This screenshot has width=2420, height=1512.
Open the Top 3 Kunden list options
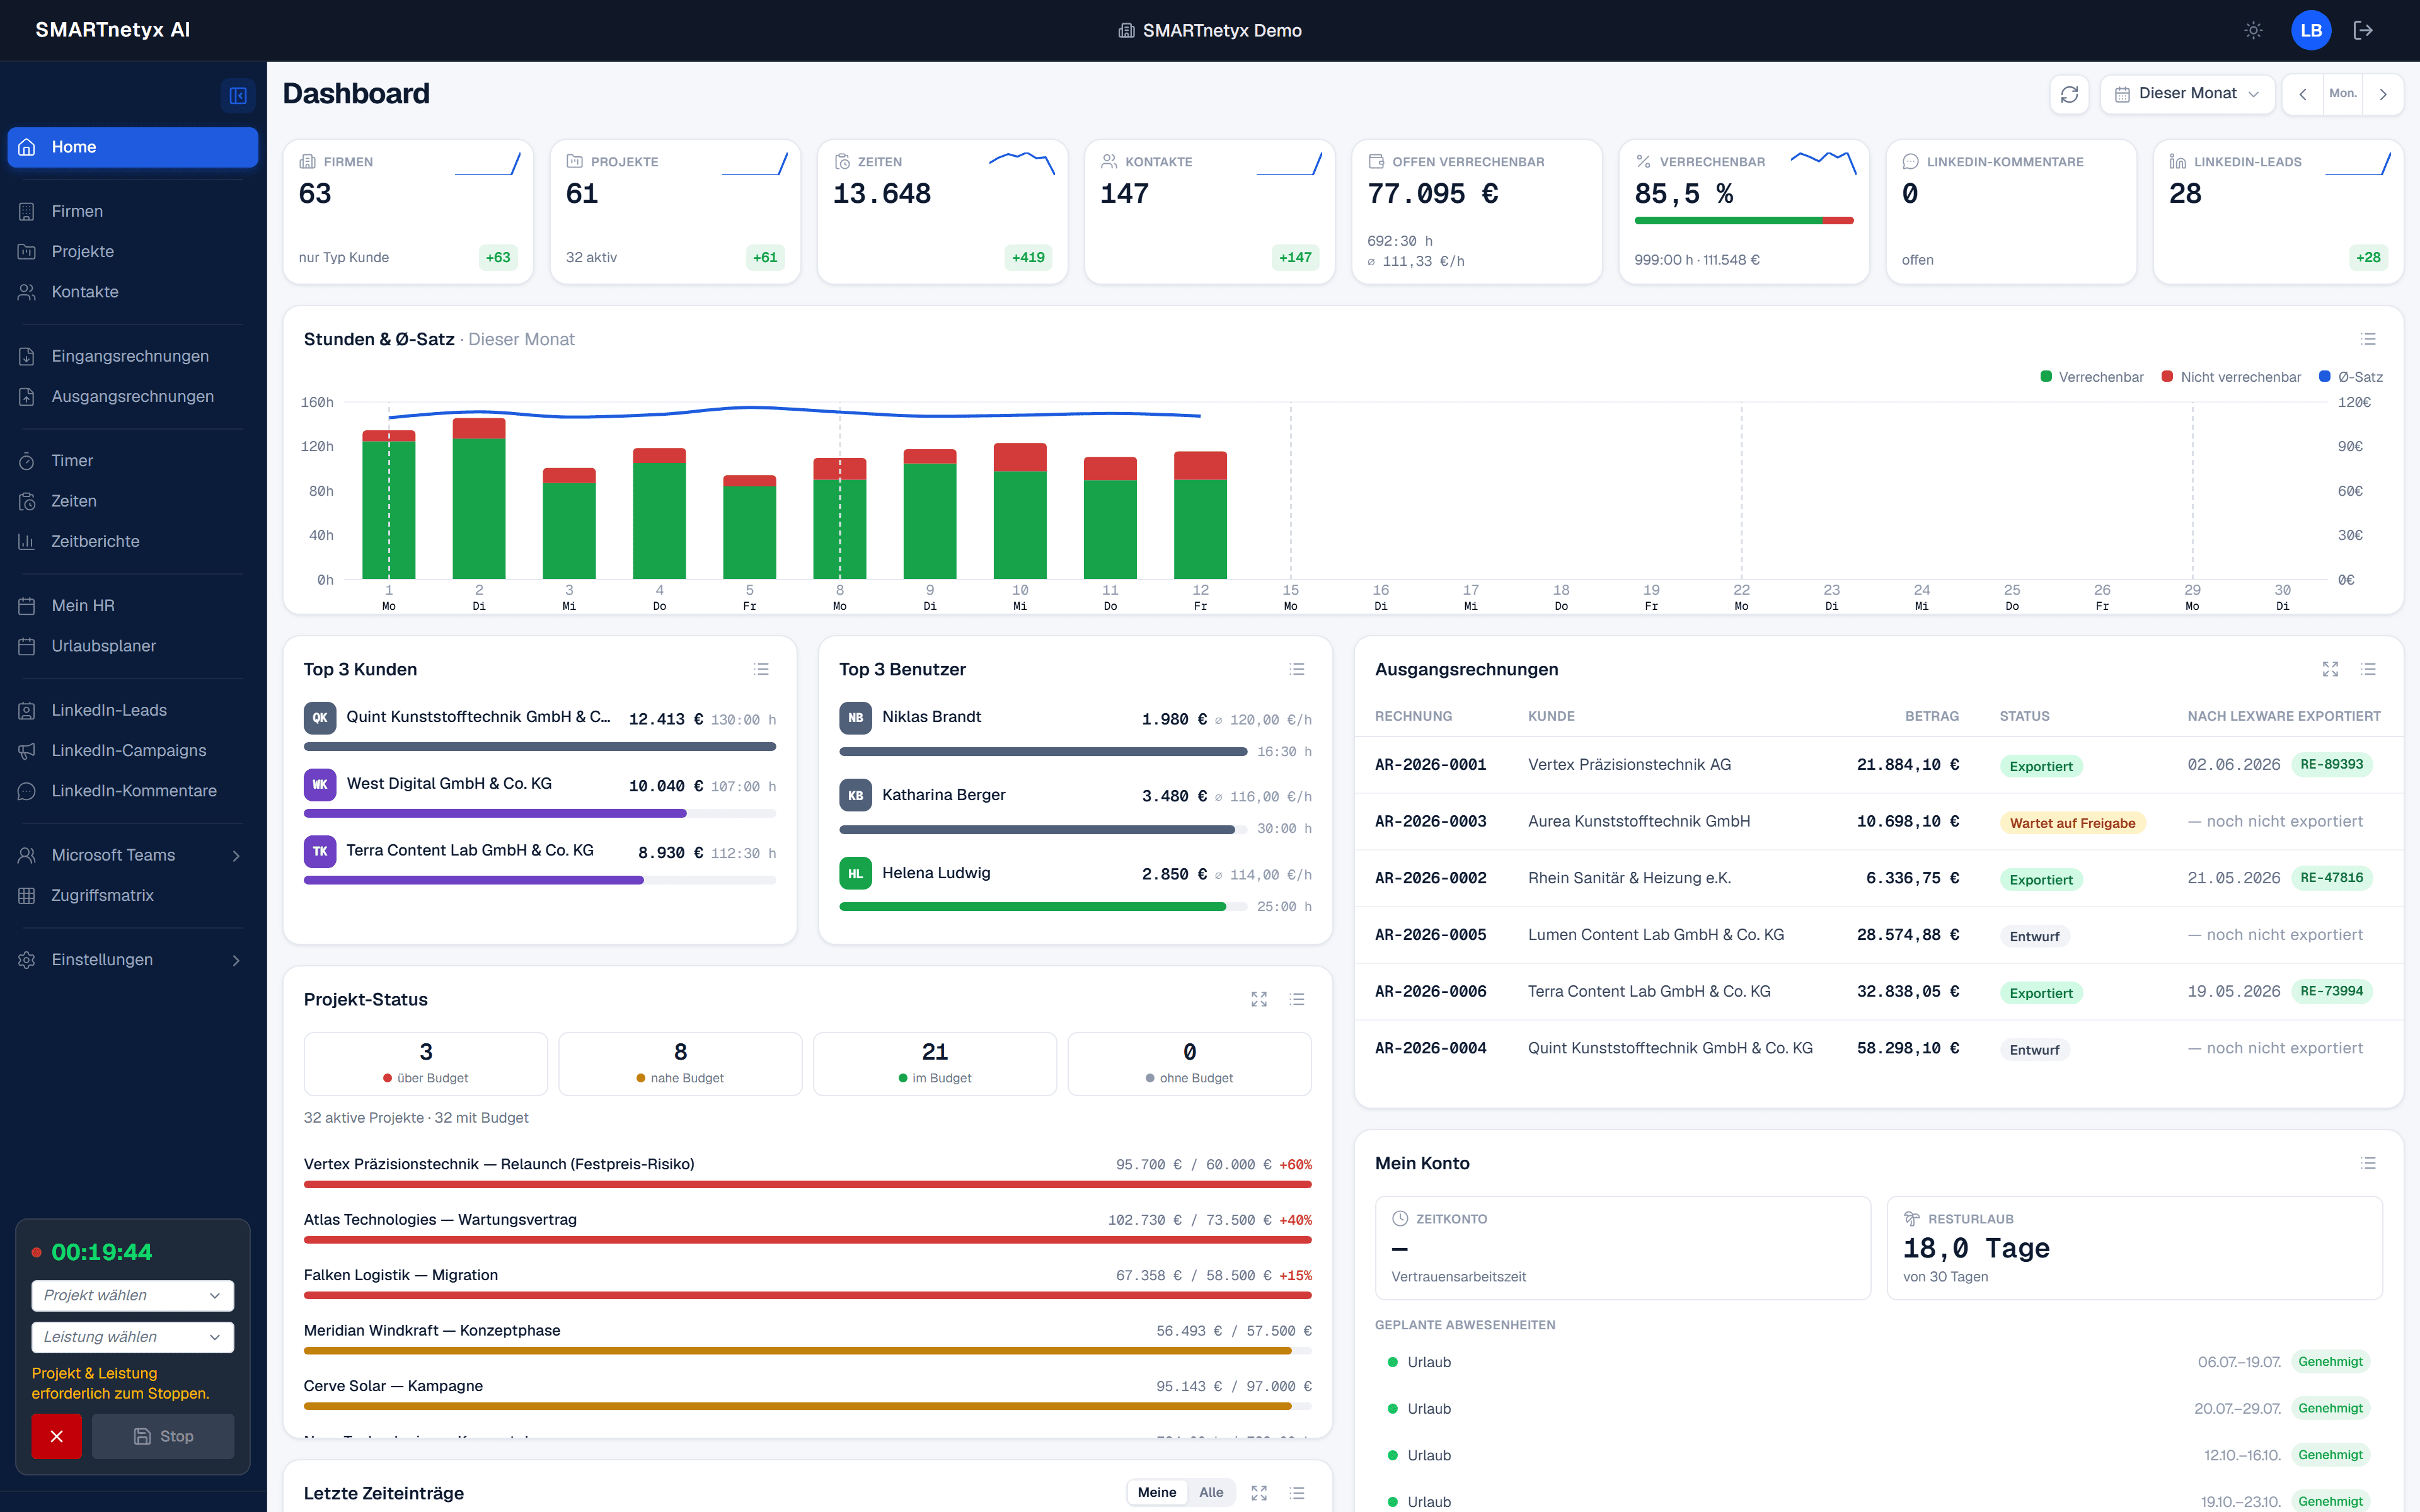point(761,669)
